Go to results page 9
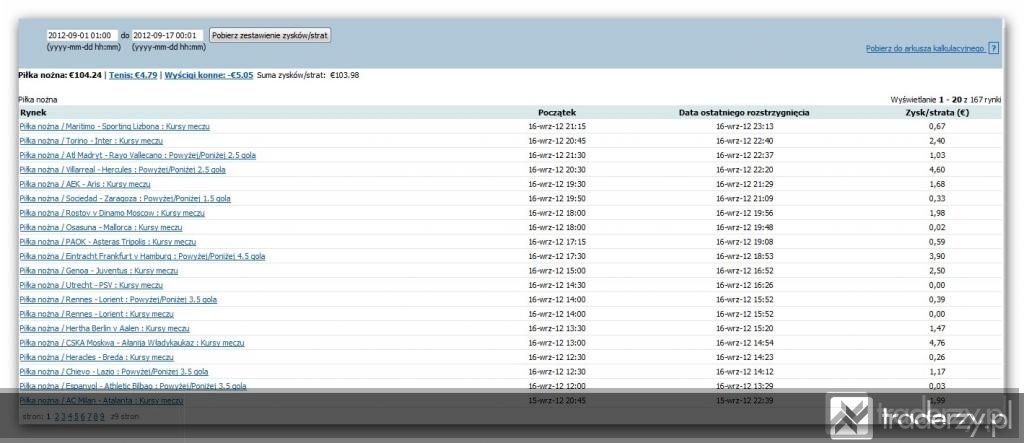 (102, 416)
